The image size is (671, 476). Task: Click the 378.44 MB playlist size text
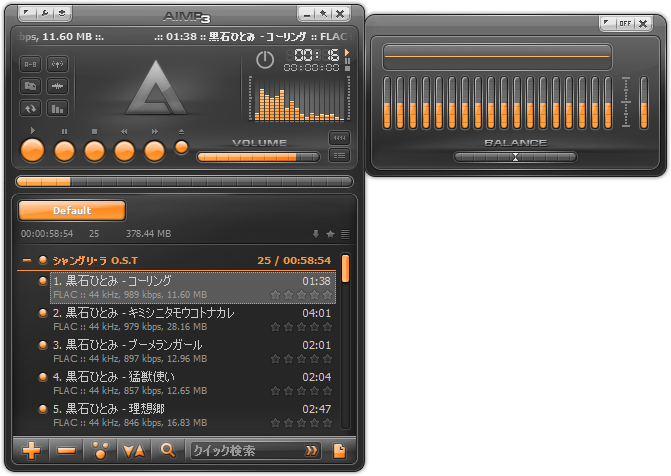click(148, 234)
